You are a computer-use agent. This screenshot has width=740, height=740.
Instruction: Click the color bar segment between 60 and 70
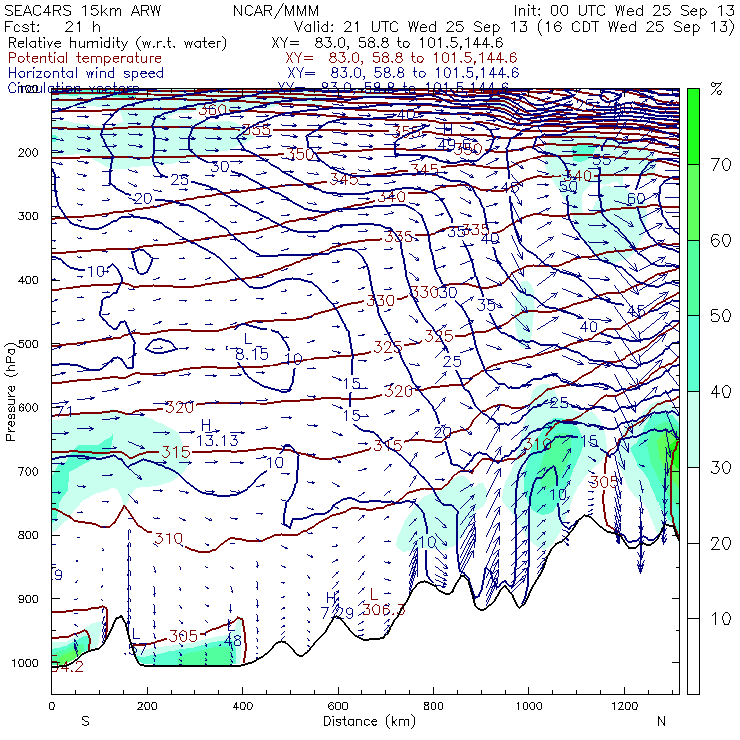(x=693, y=202)
